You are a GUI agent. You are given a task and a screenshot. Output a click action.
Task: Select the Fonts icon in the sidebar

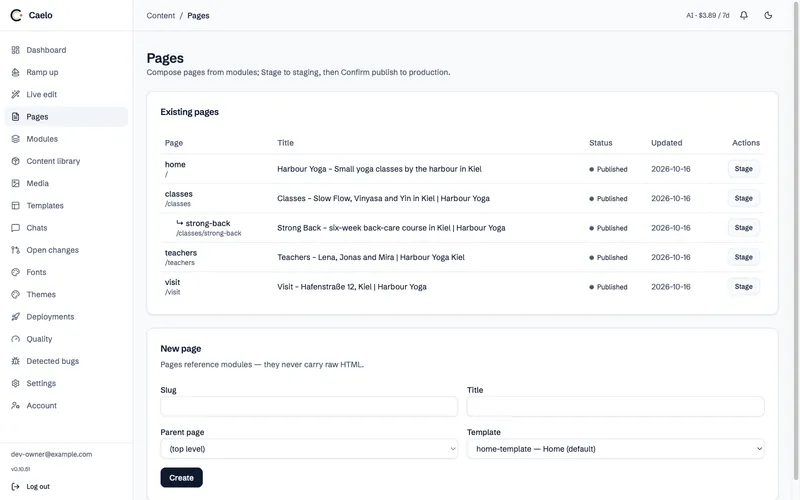(x=15, y=272)
